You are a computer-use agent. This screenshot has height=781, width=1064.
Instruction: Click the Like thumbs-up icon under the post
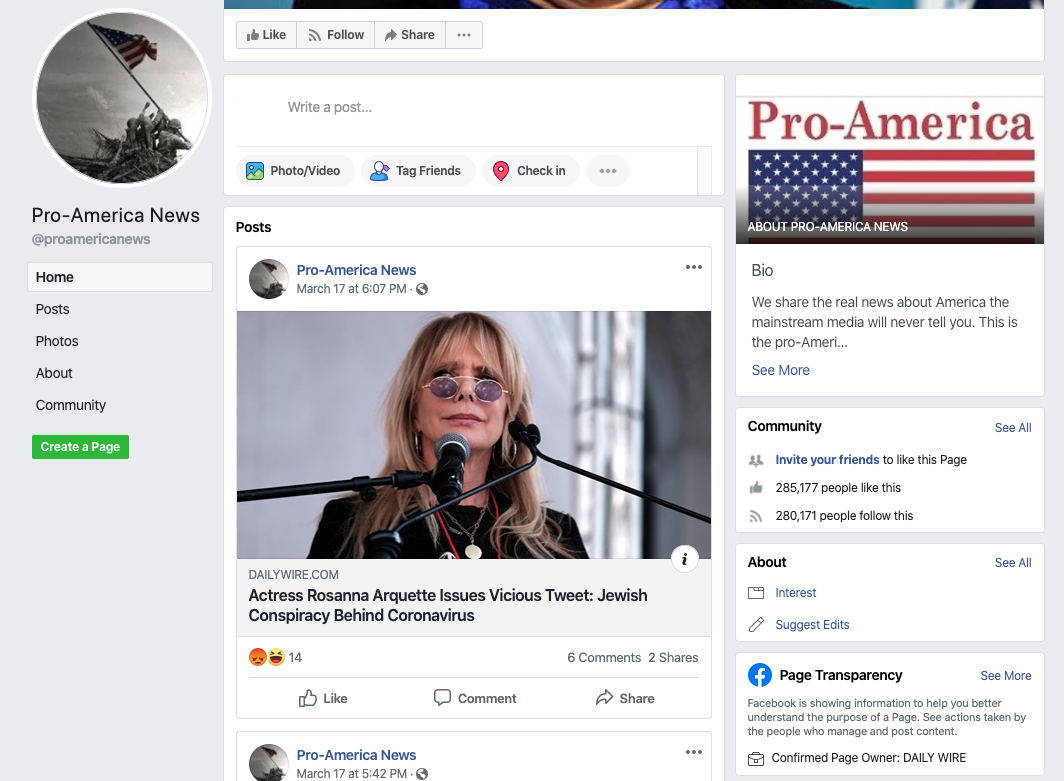(x=308, y=698)
